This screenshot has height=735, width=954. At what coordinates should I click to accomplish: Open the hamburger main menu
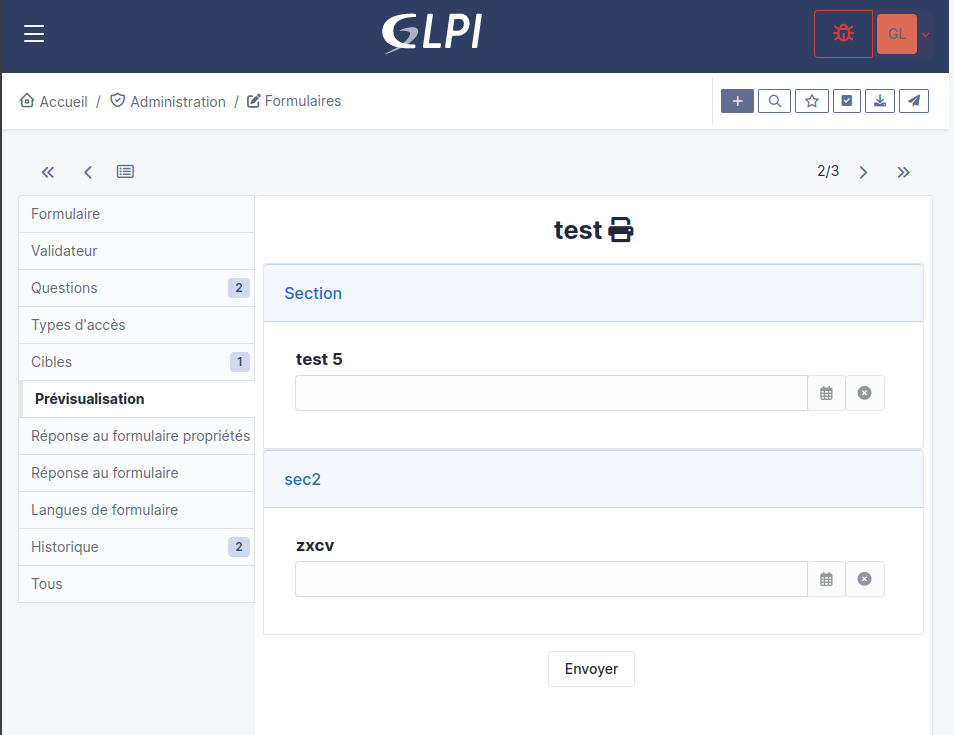[x=34, y=34]
